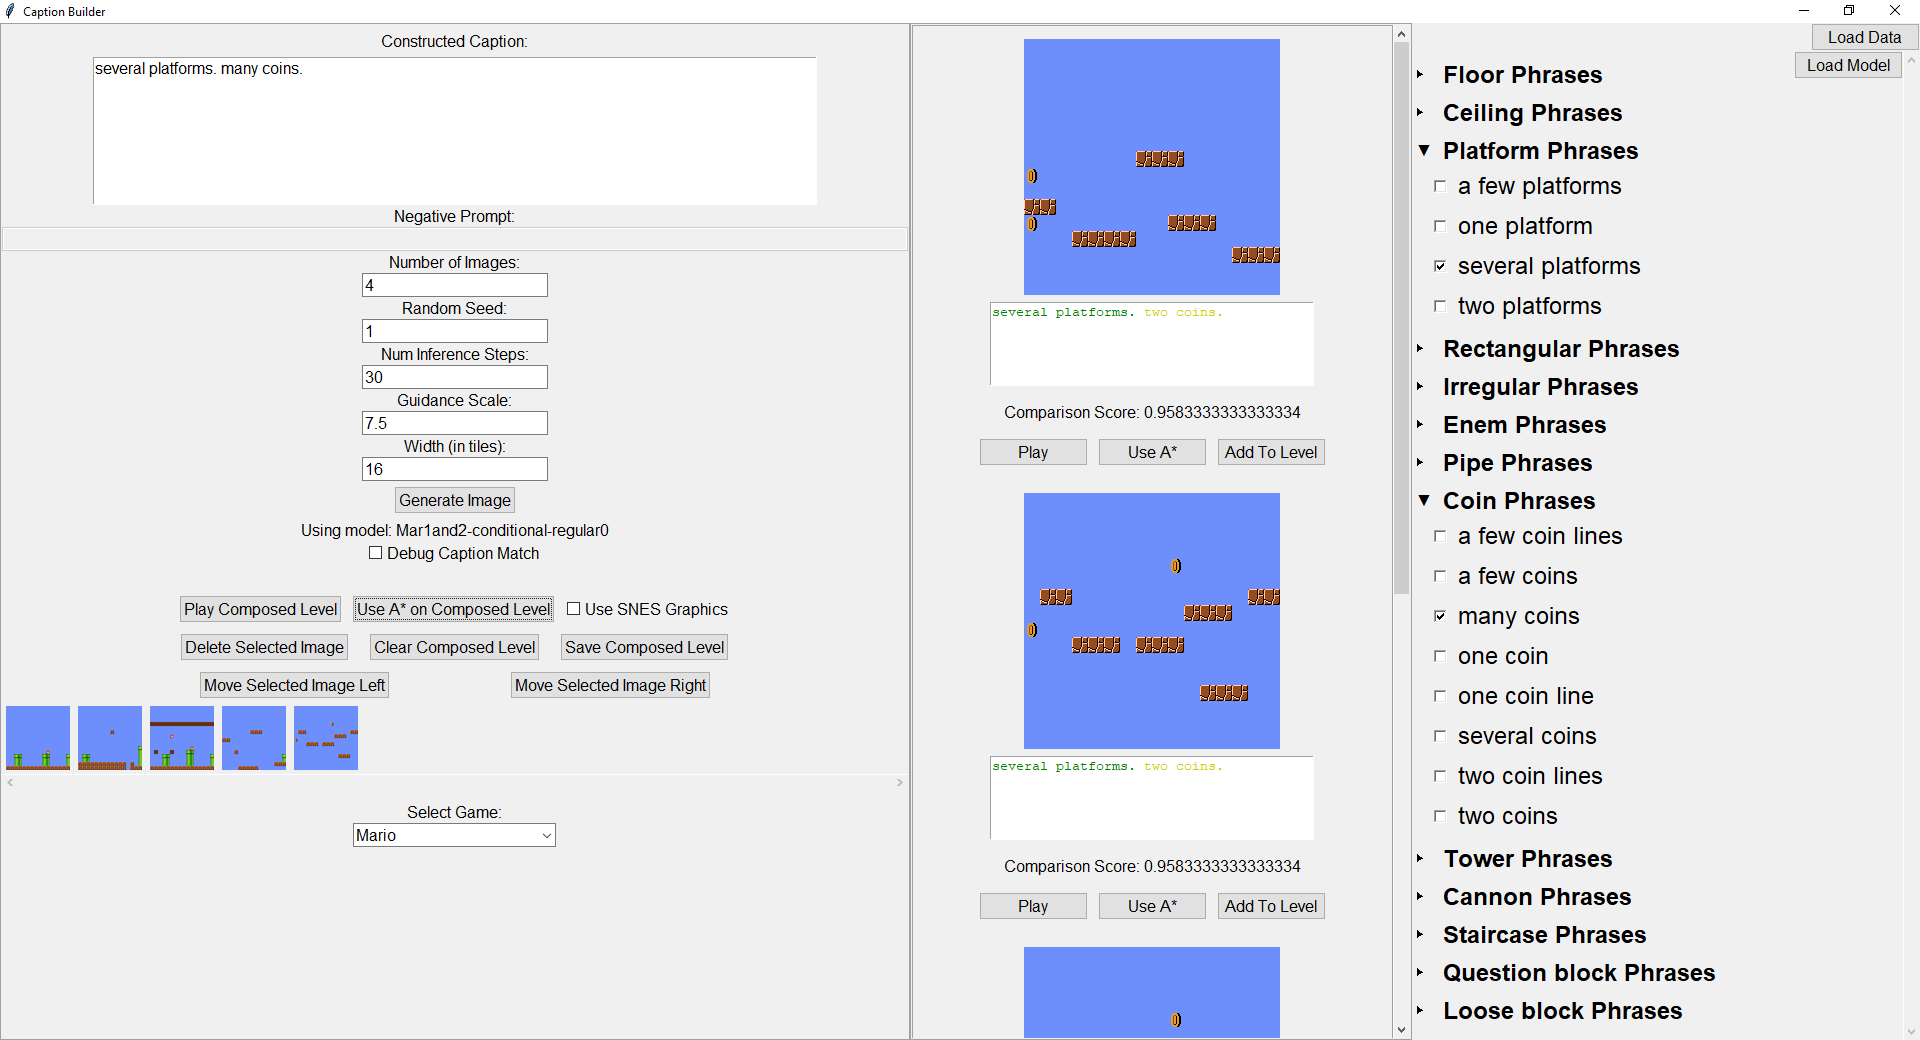Image resolution: width=1920 pixels, height=1040 pixels.
Task: Expand the Tower Phrases section
Action: click(x=1420, y=858)
